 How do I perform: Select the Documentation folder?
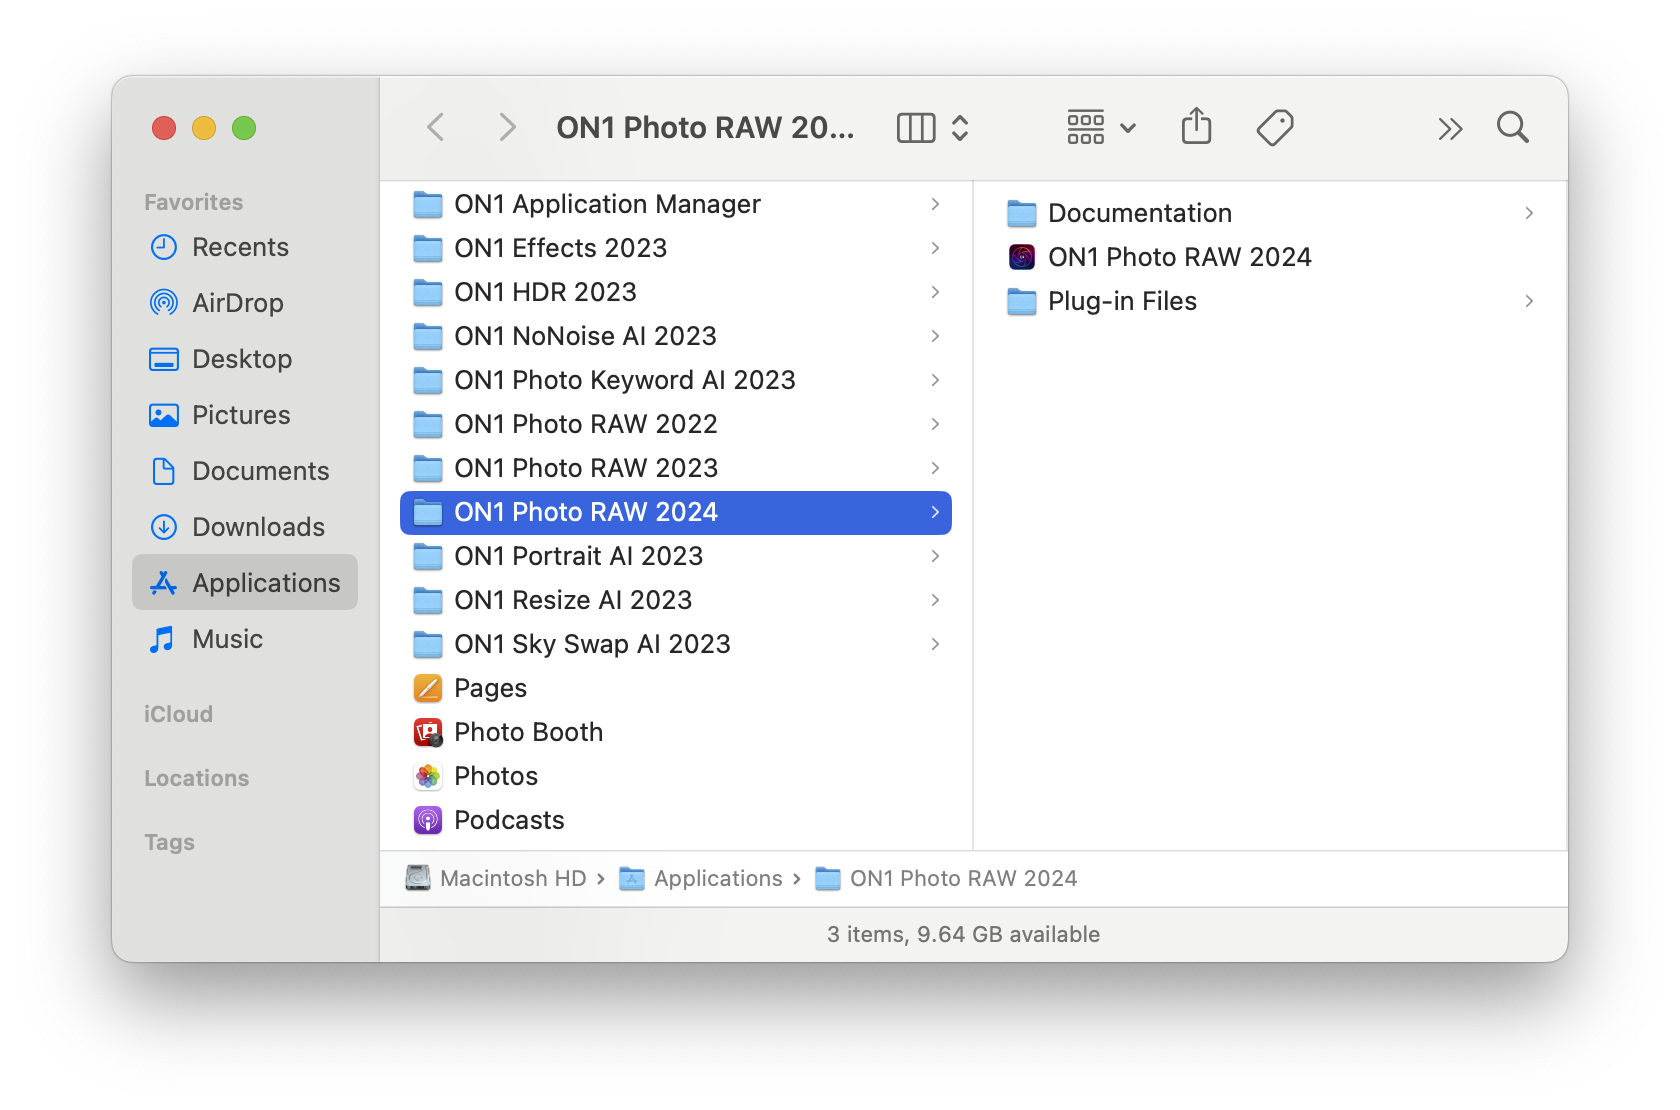click(1270, 213)
